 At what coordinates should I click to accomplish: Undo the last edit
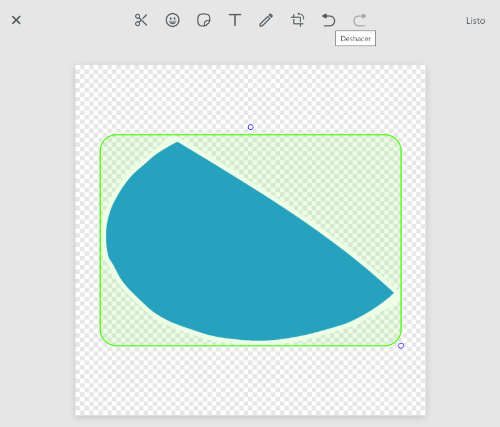tap(328, 20)
